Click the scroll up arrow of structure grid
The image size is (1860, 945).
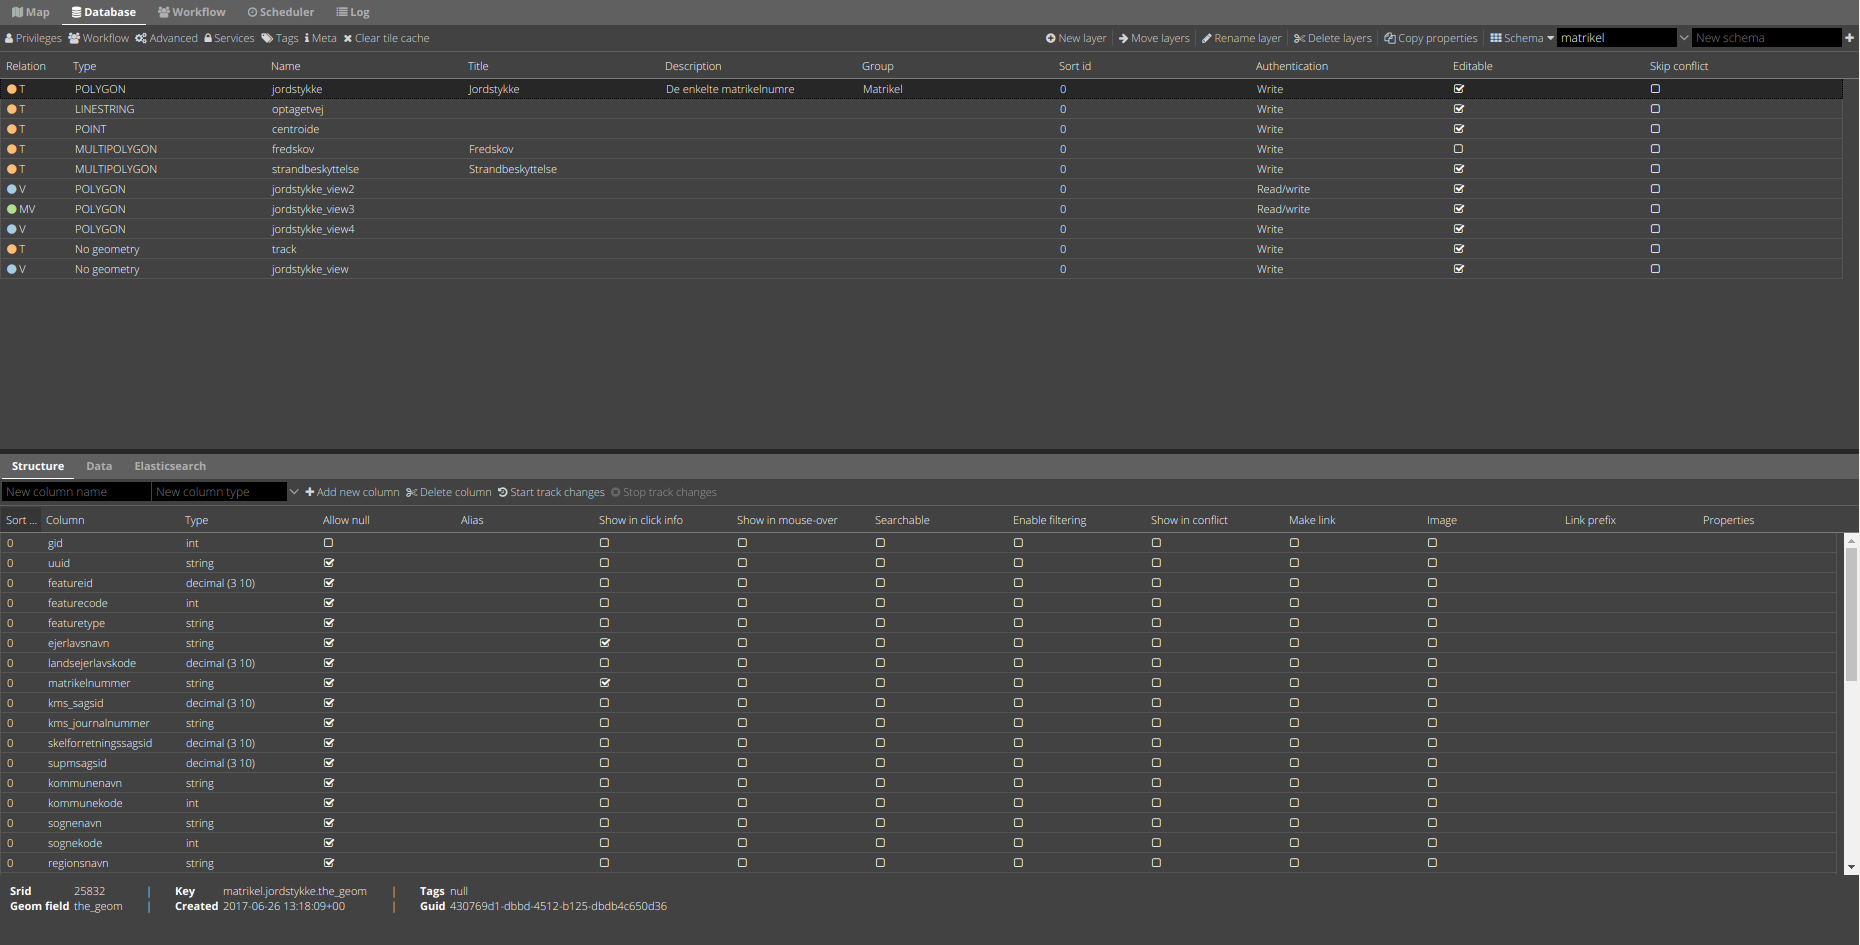[1851, 540]
